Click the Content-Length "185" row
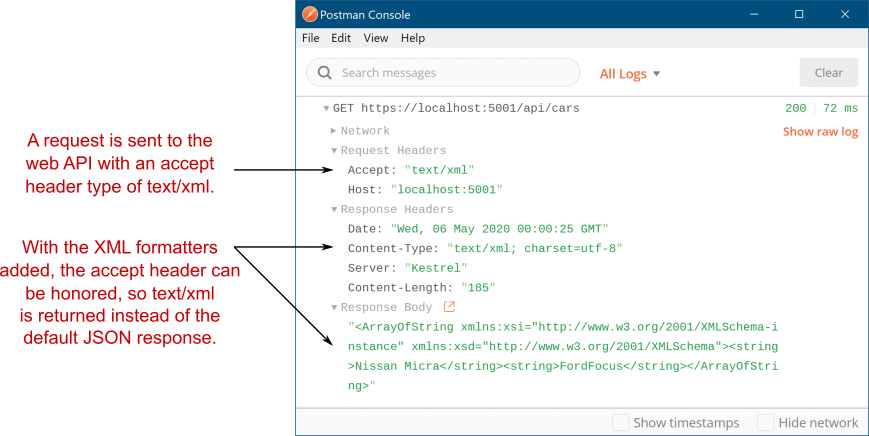 coord(421,288)
